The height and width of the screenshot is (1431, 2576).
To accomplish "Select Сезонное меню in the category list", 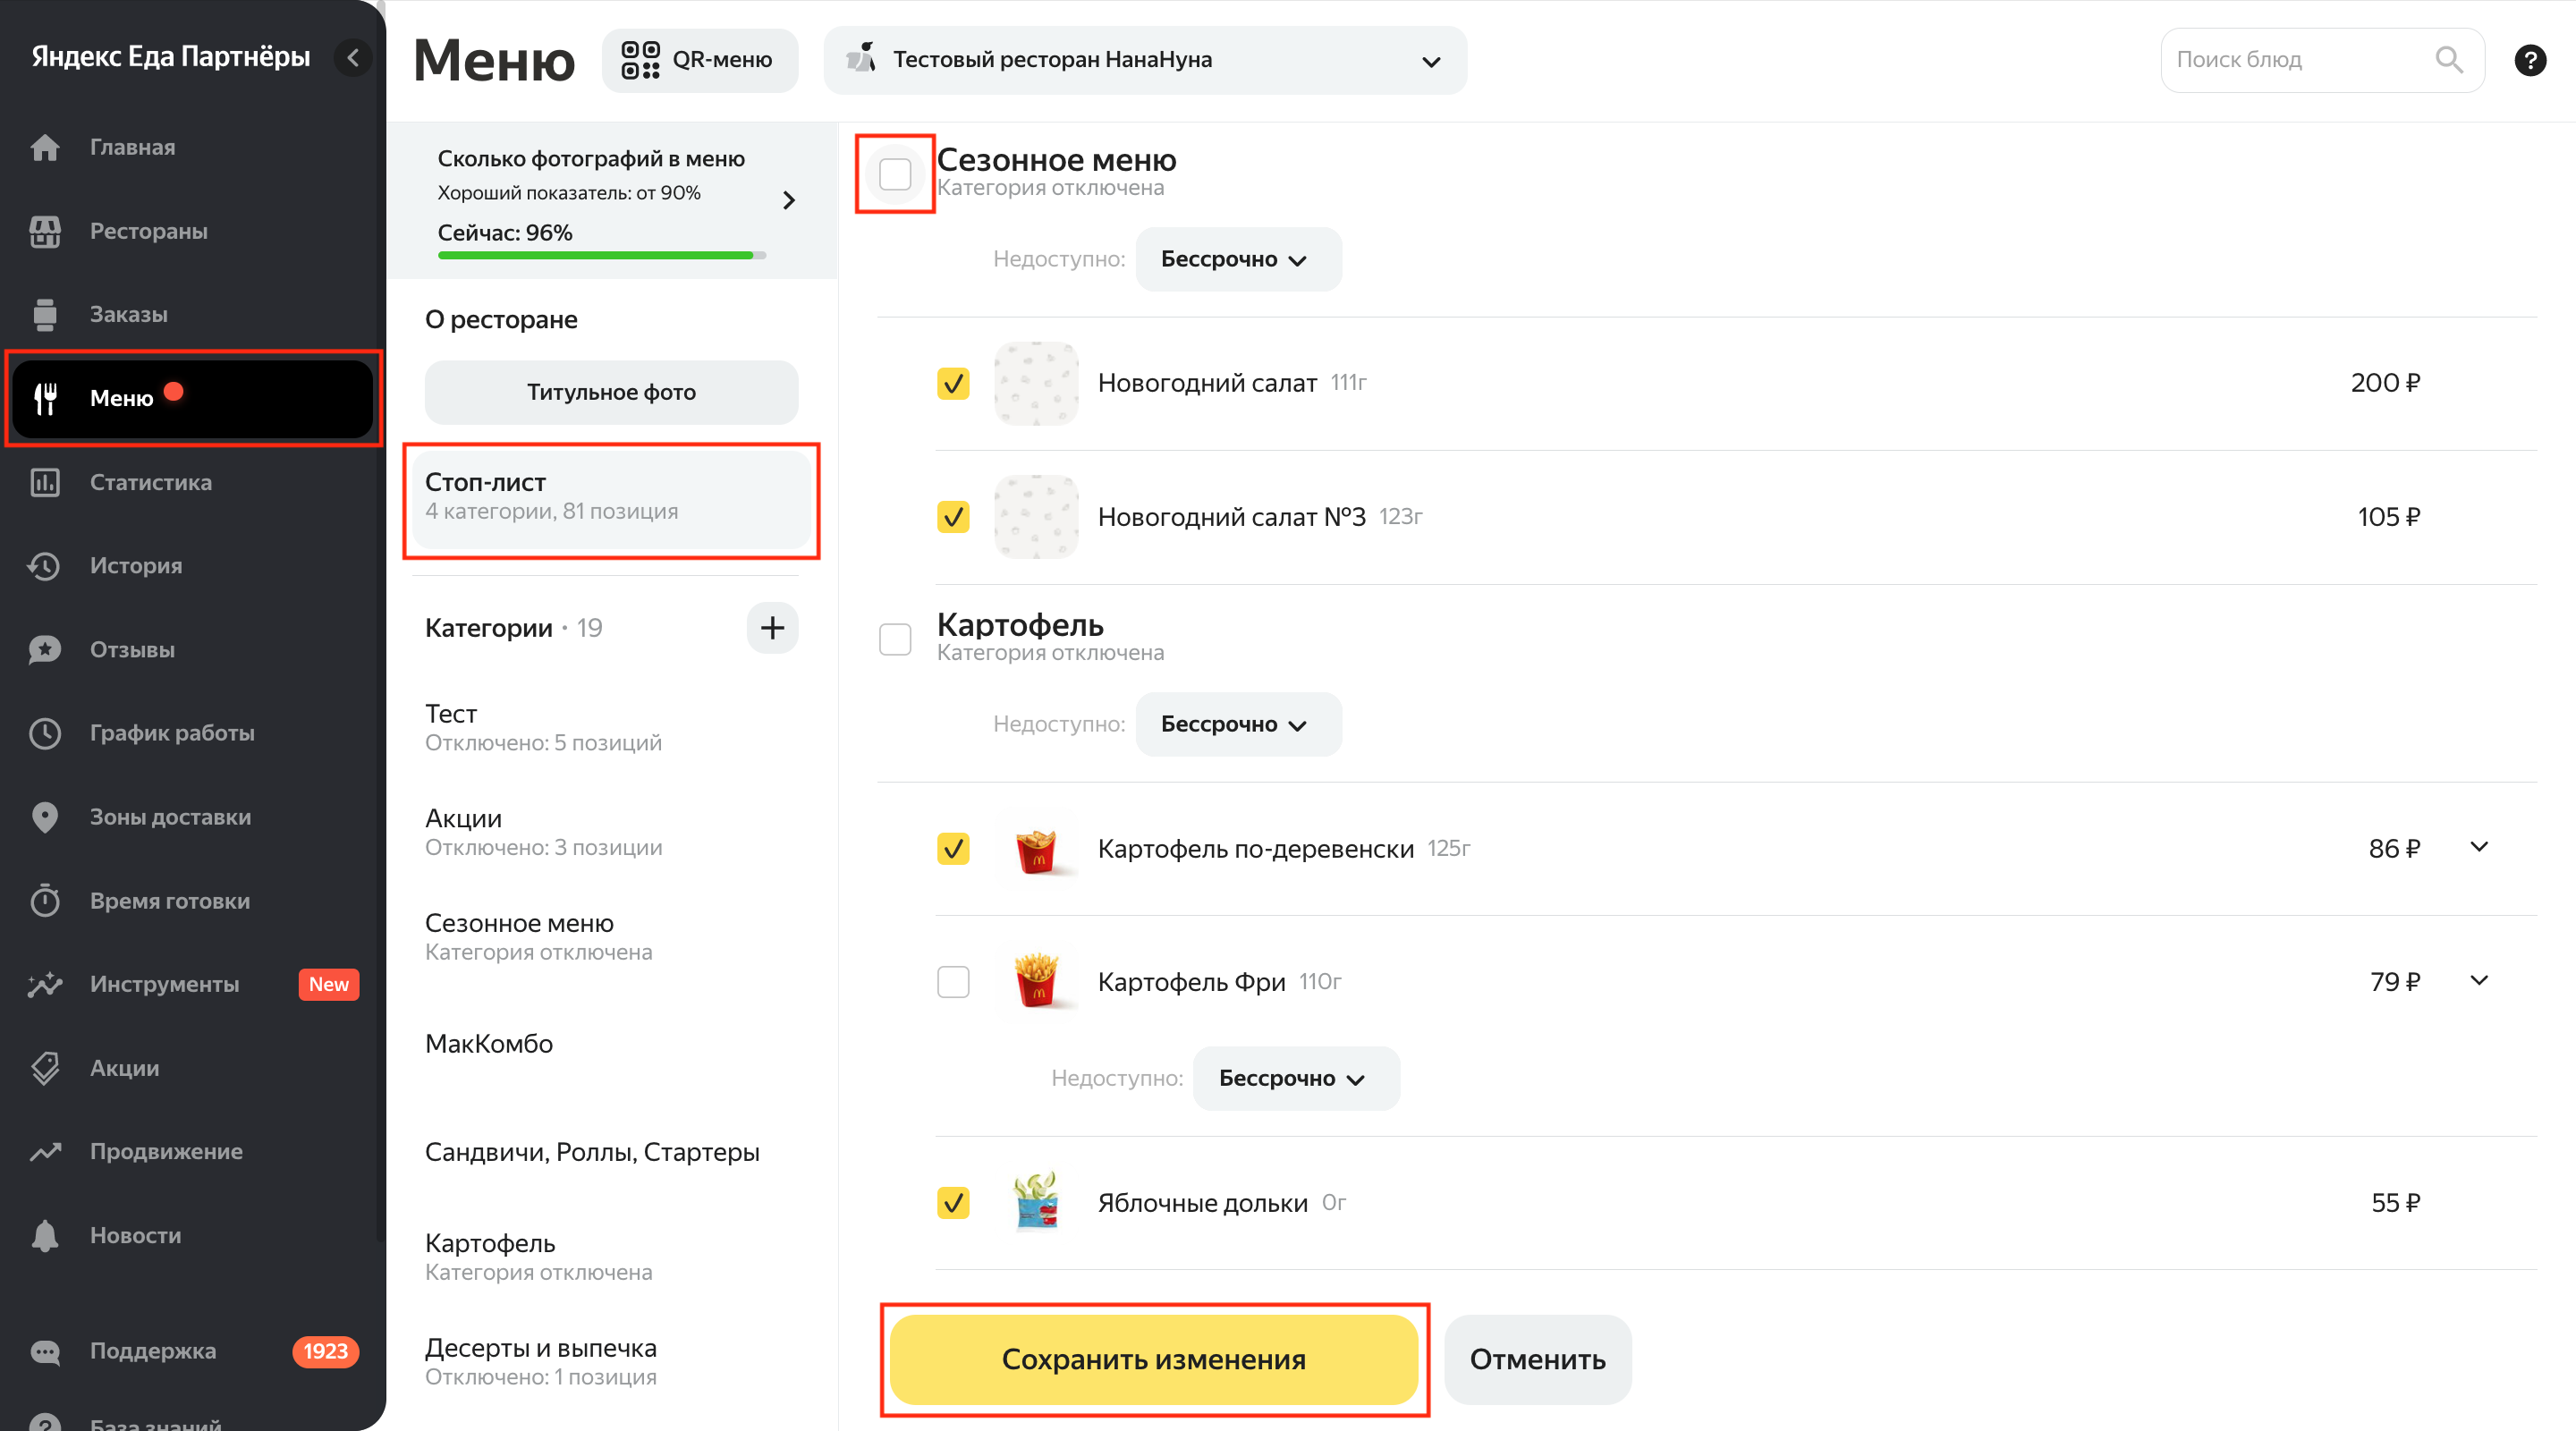I will tap(611, 937).
